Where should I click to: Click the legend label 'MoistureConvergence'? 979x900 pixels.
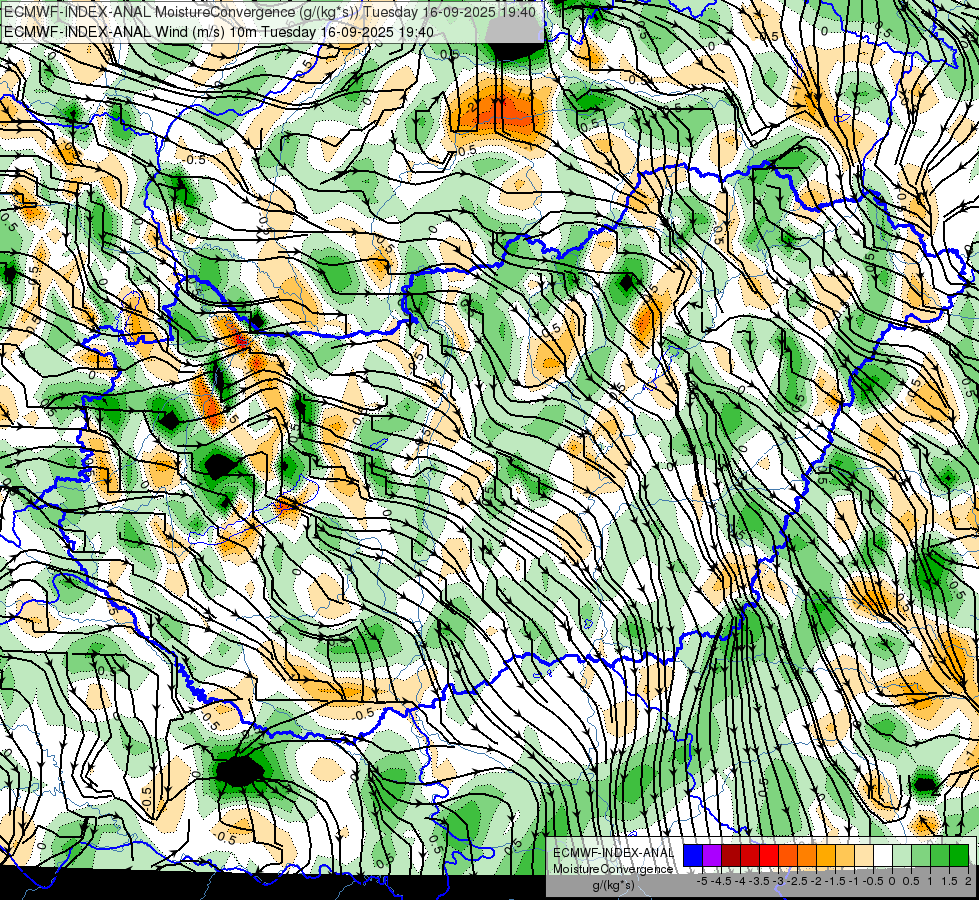point(613,869)
